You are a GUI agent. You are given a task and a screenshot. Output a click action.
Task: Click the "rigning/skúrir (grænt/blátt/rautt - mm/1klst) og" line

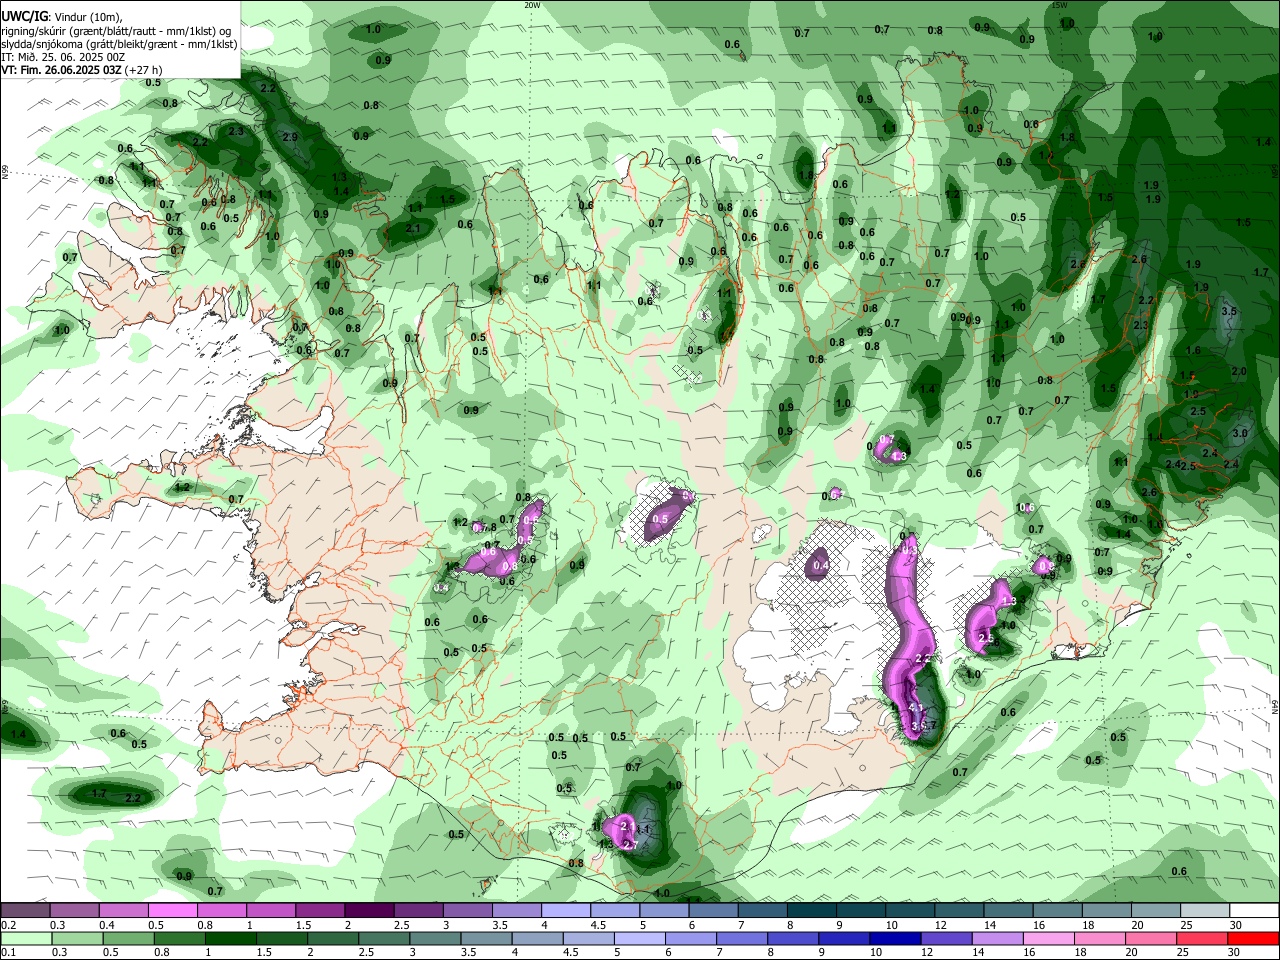116,31
